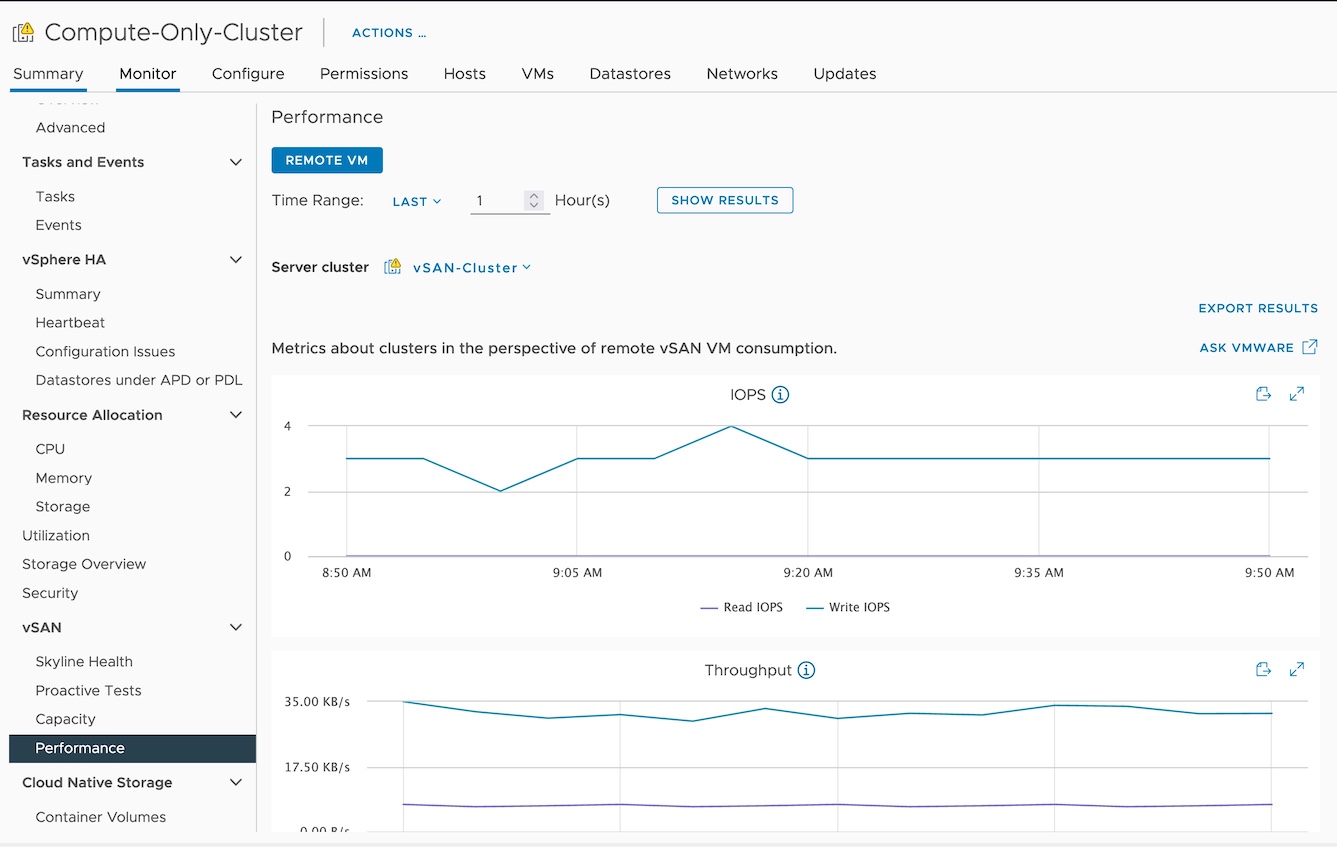Maximize the Throughput chart
This screenshot has height=847, width=1337.
(1297, 669)
